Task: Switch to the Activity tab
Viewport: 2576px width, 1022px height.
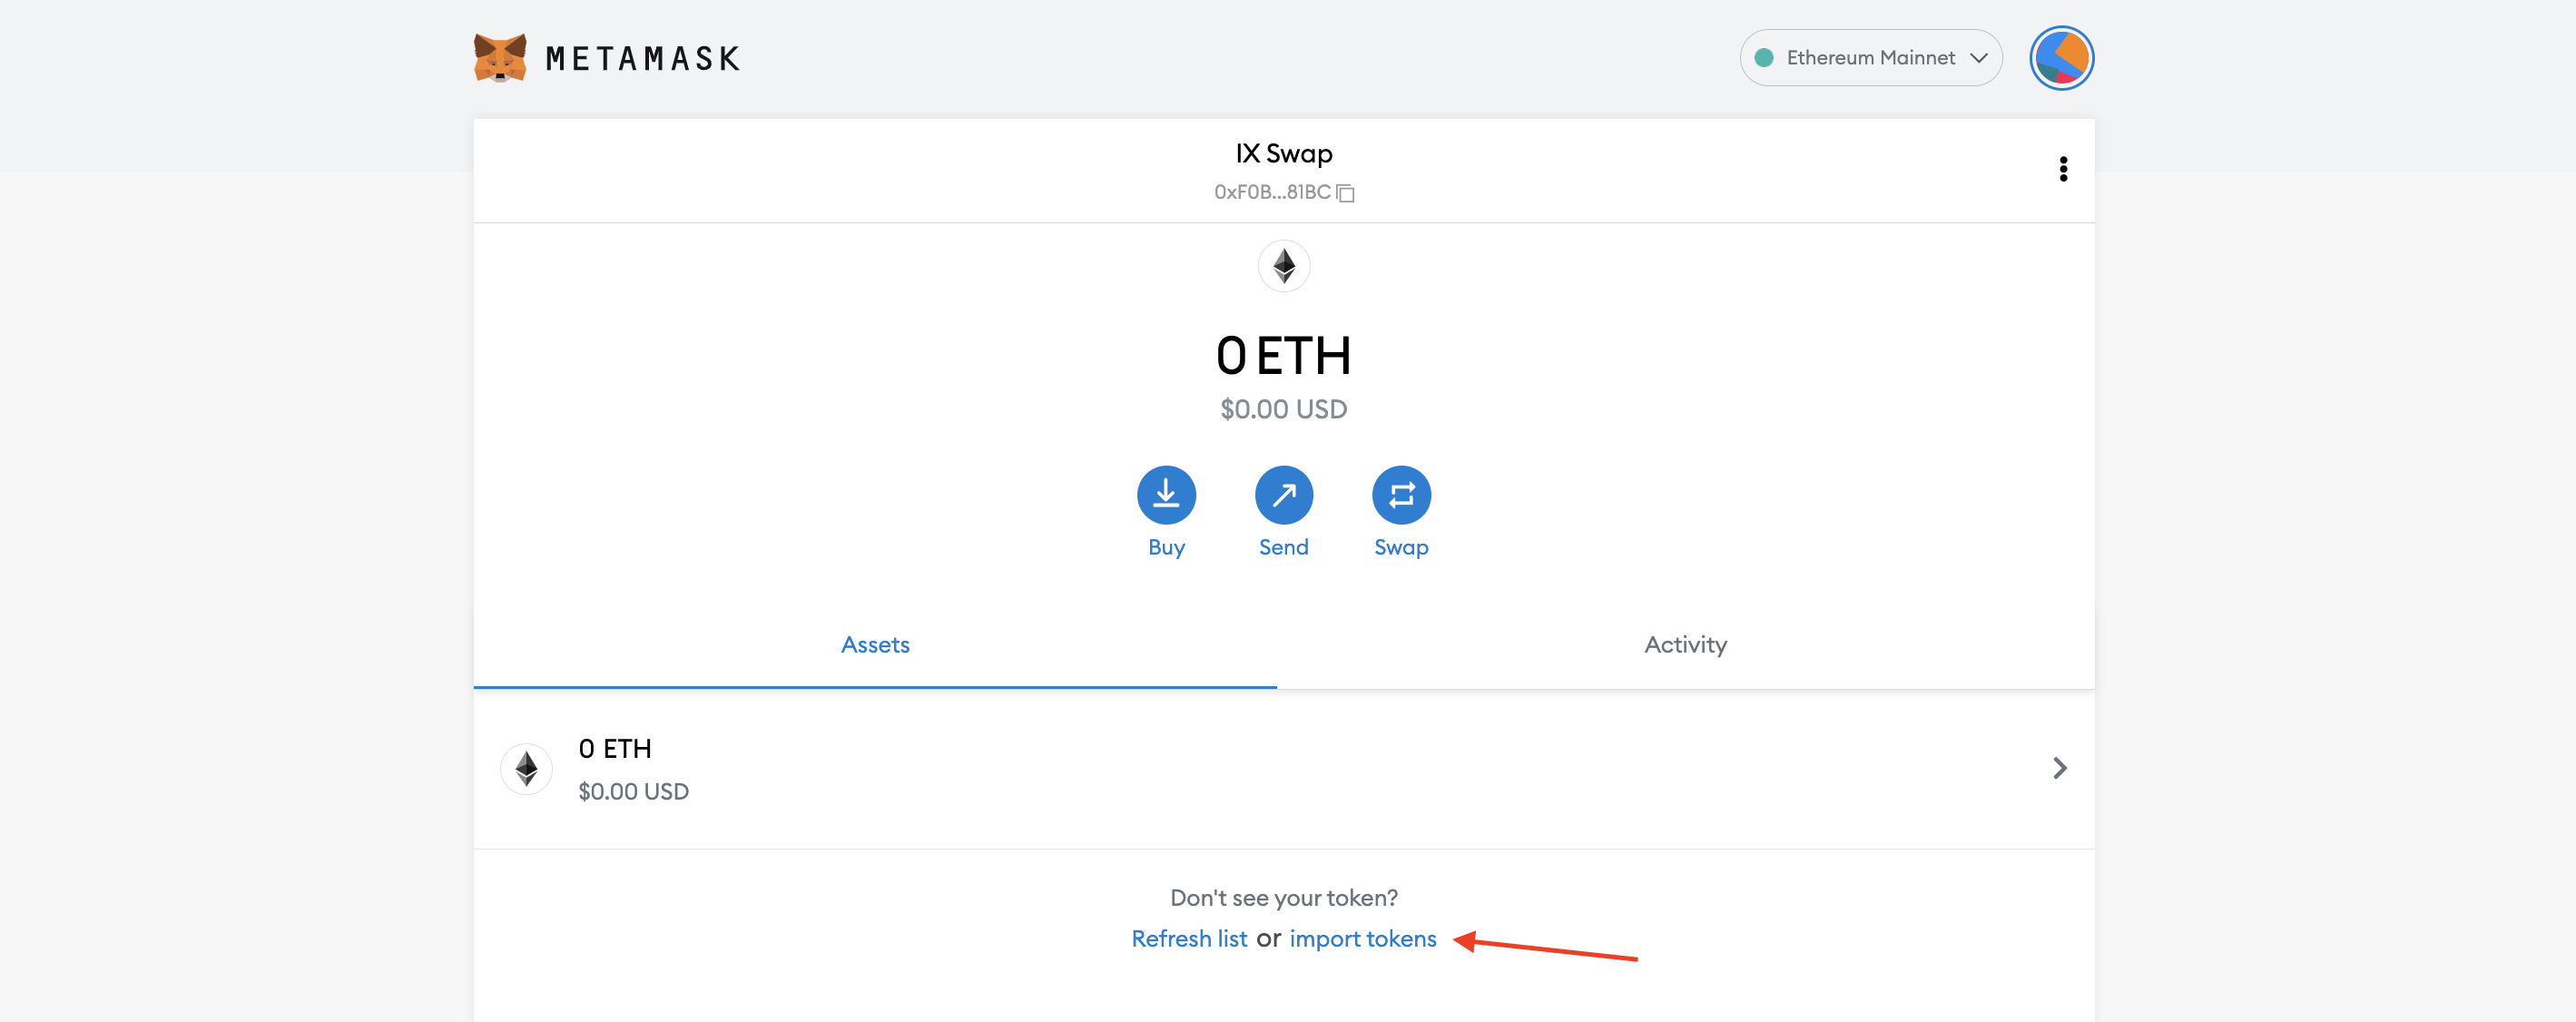Action: tap(1685, 645)
